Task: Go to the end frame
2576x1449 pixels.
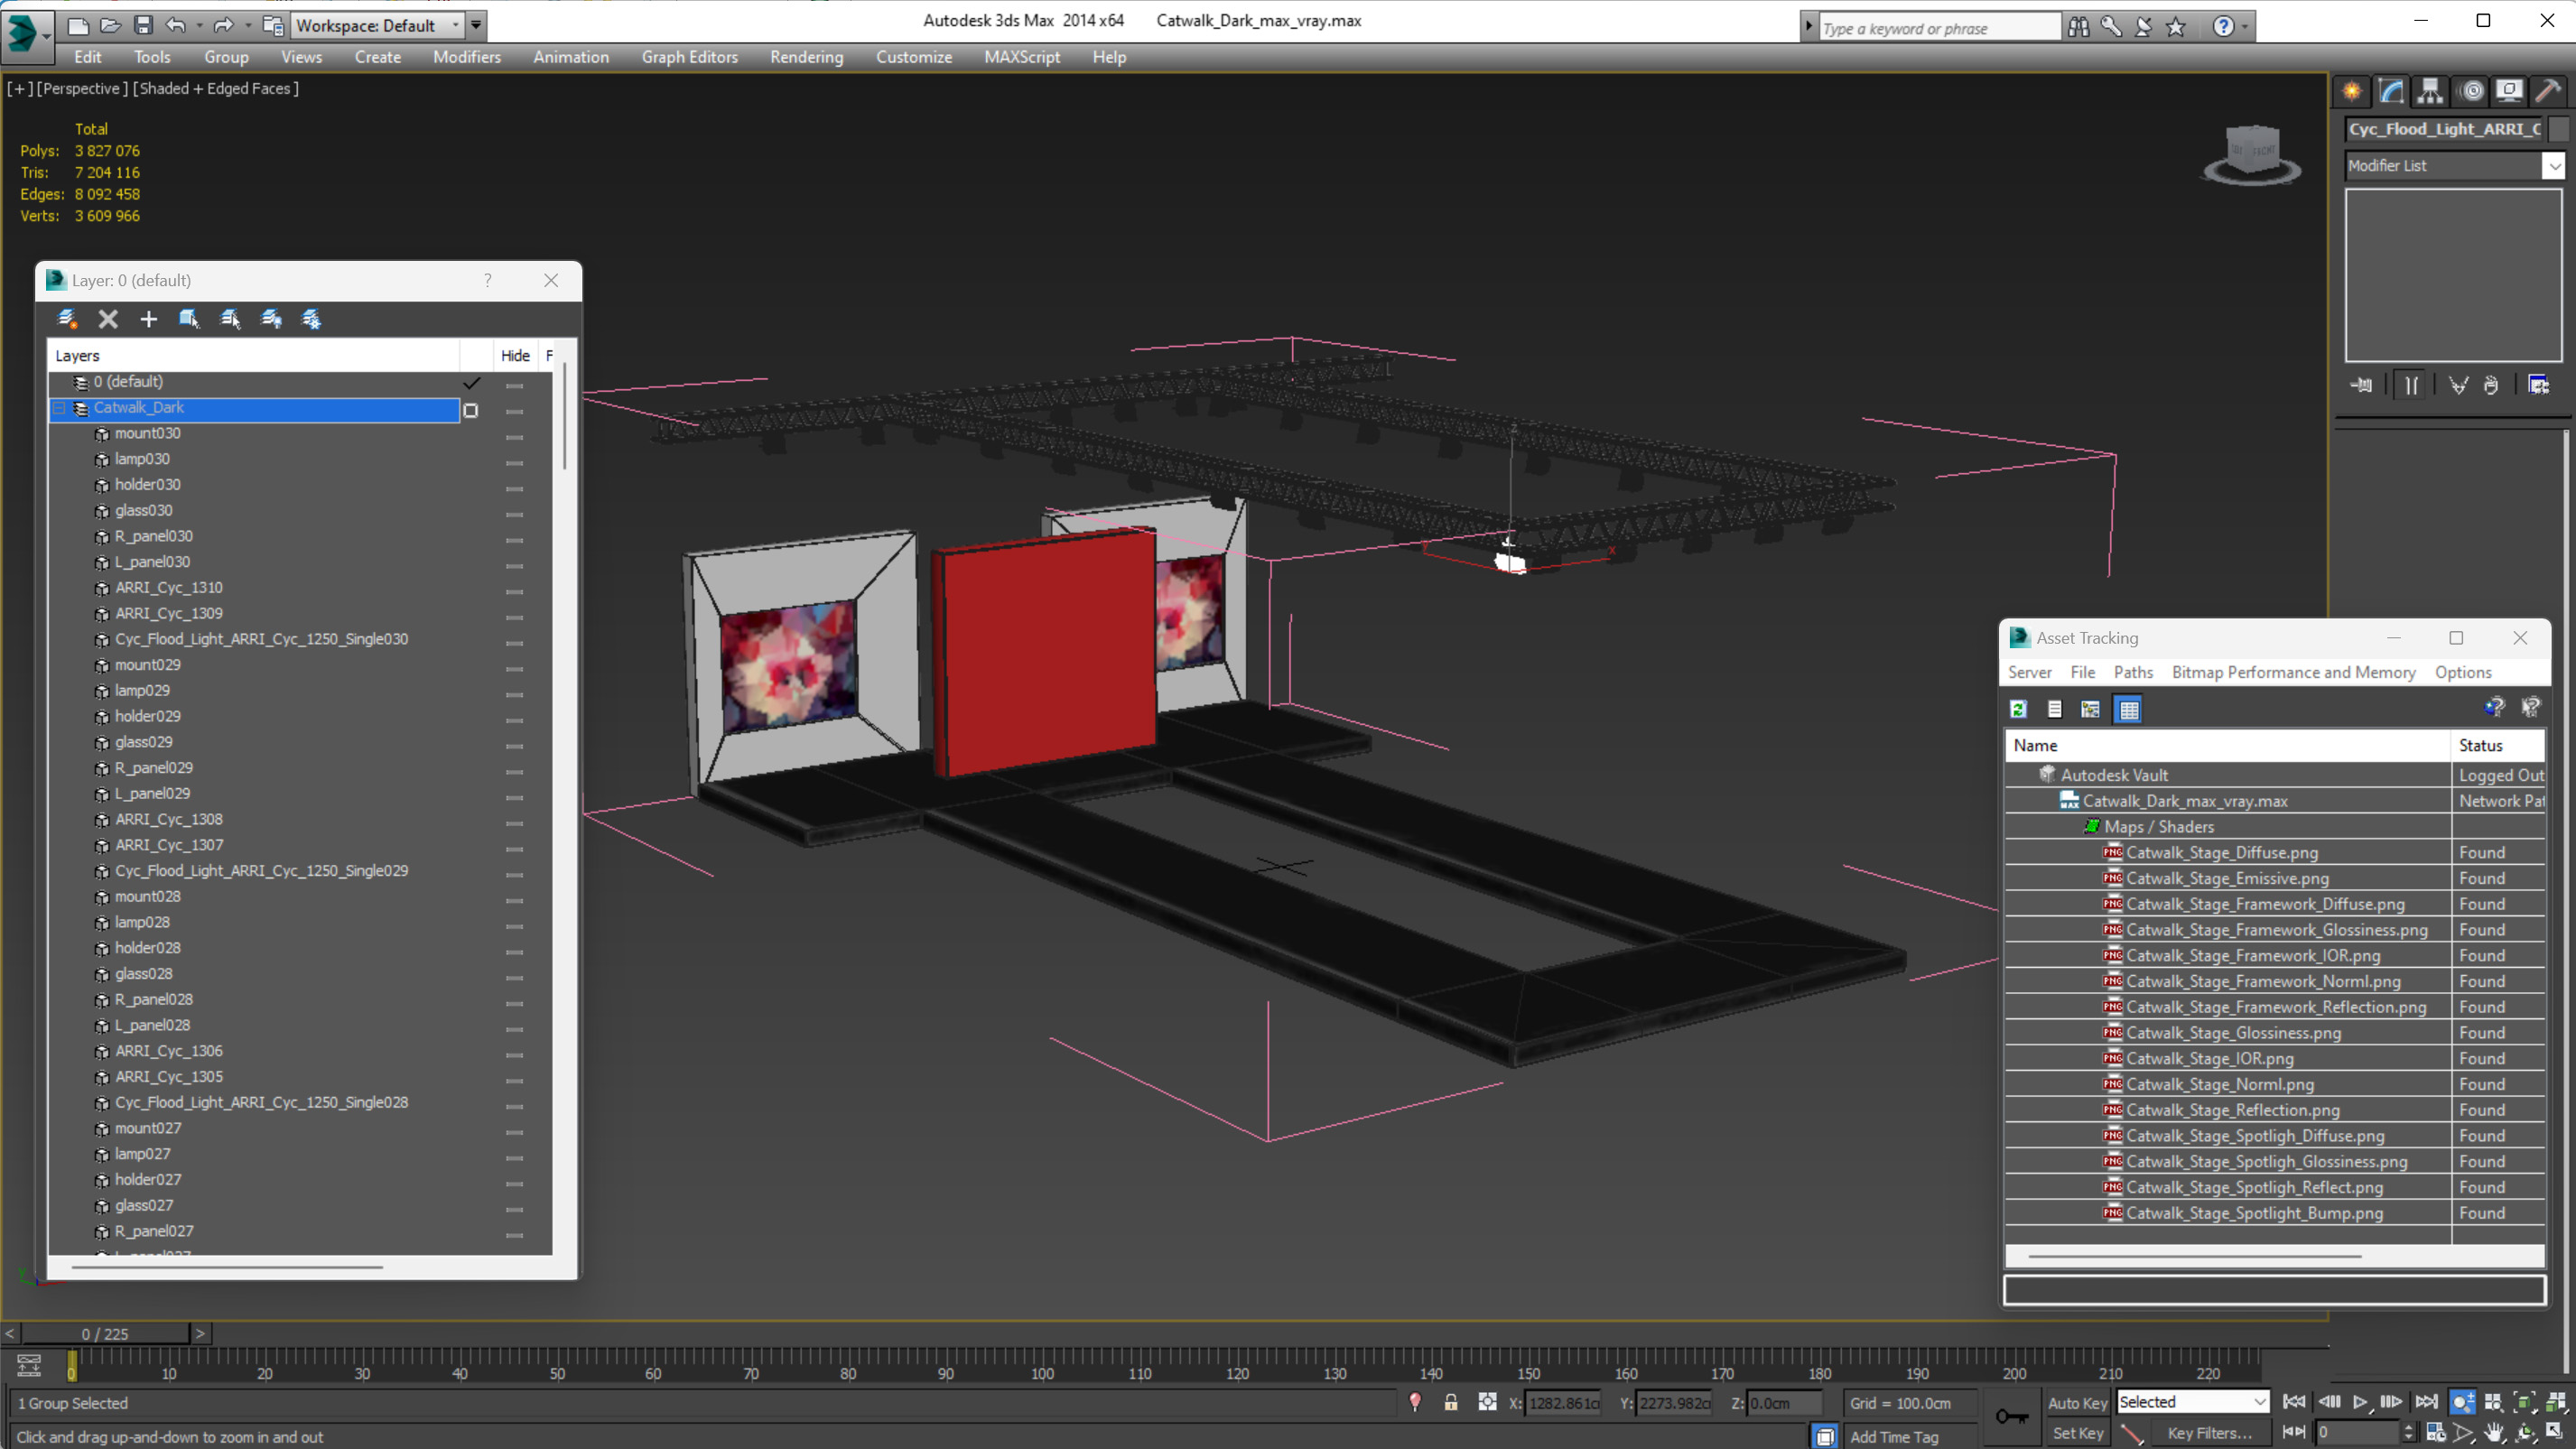Action: (2426, 1402)
